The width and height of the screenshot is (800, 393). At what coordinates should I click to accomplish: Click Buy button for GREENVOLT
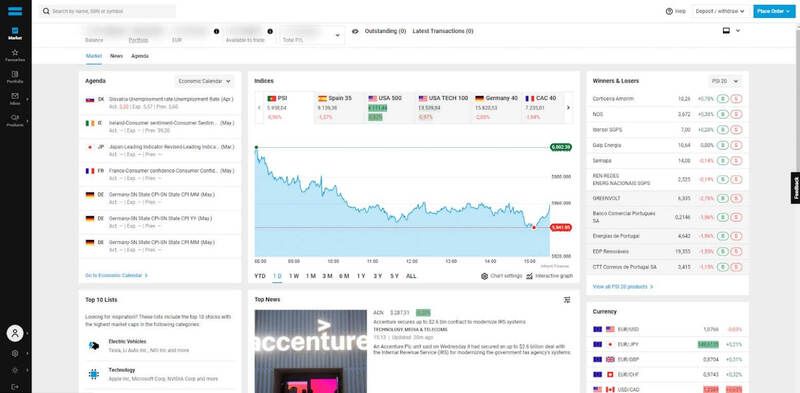[722, 198]
